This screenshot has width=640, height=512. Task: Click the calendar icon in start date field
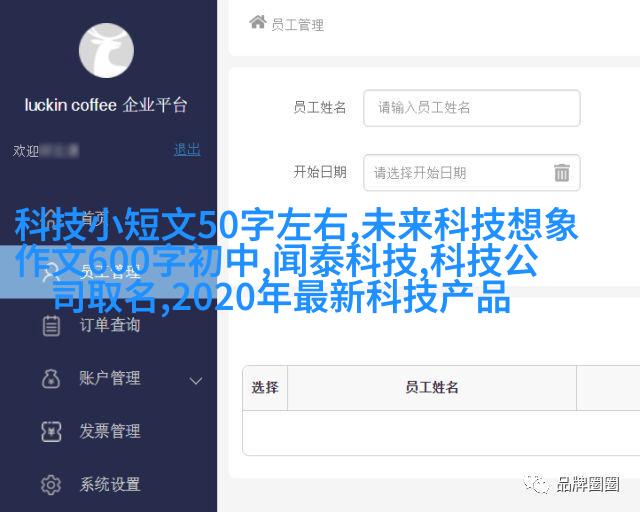pos(562,172)
